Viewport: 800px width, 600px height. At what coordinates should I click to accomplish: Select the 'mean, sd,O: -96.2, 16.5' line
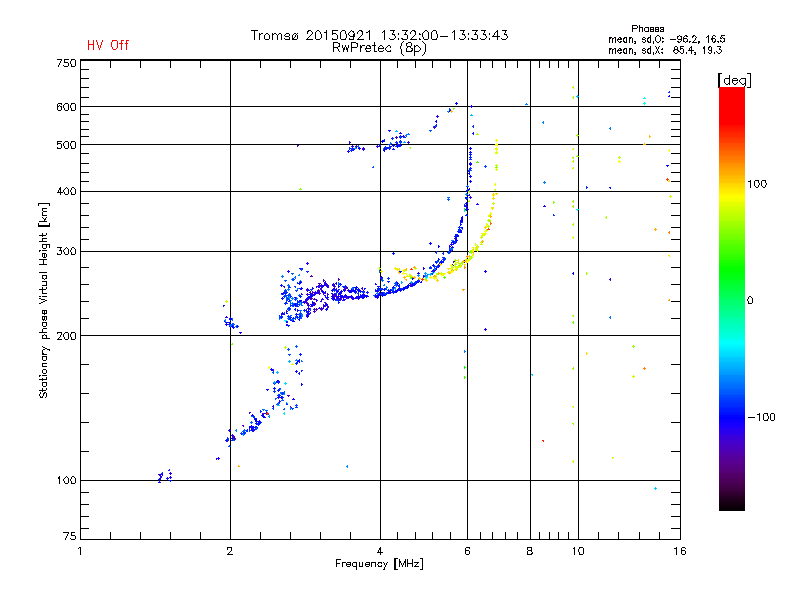coord(666,39)
